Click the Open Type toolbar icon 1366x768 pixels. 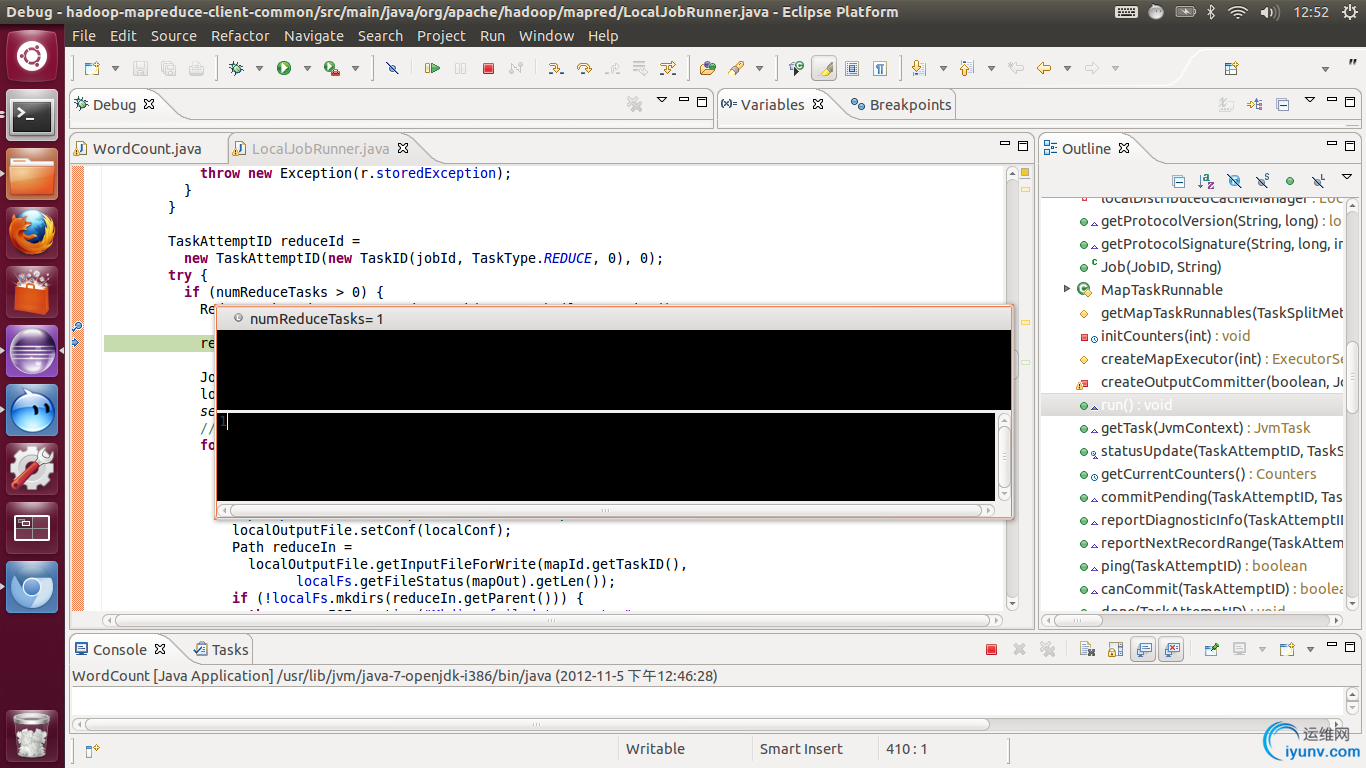point(708,68)
